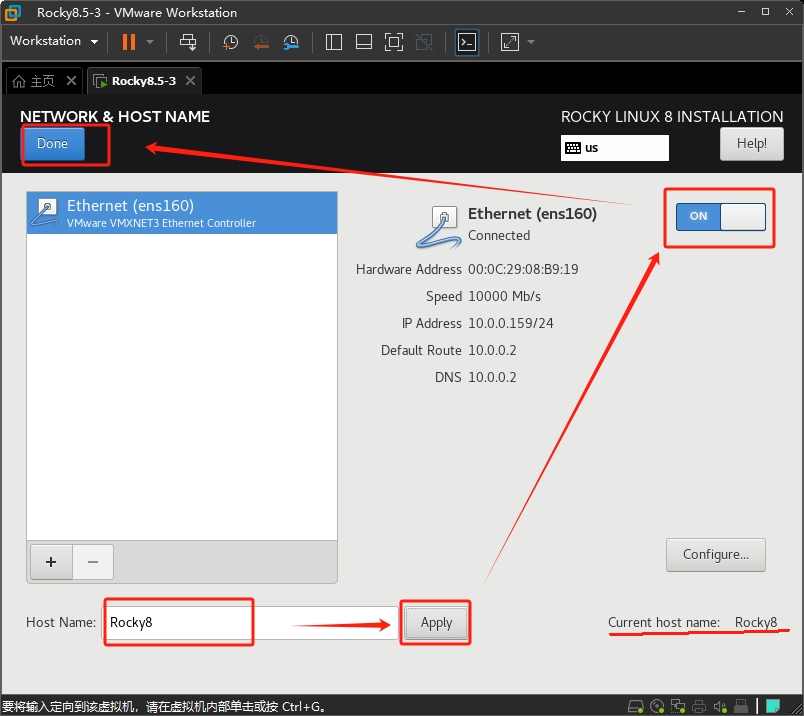This screenshot has height=716, width=804.
Task: Click the Connected status text
Action: 499,235
